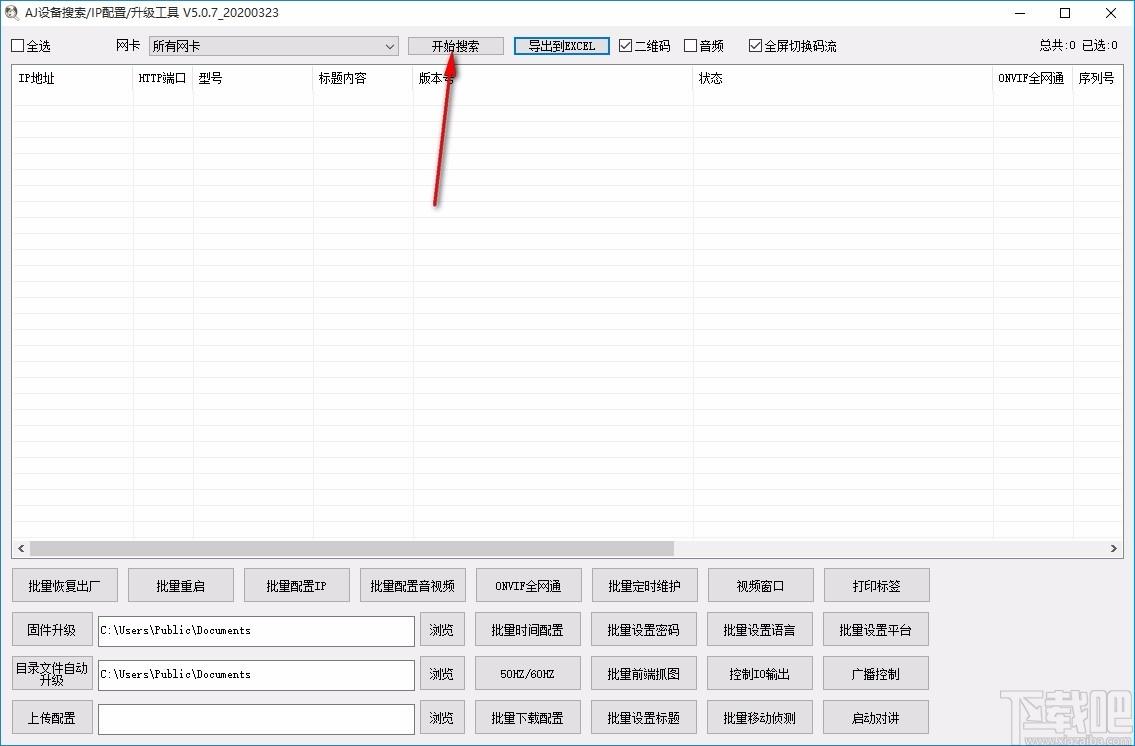The width and height of the screenshot is (1135, 746).
Task: Sort by IP地址 column header
Action: tap(72, 79)
